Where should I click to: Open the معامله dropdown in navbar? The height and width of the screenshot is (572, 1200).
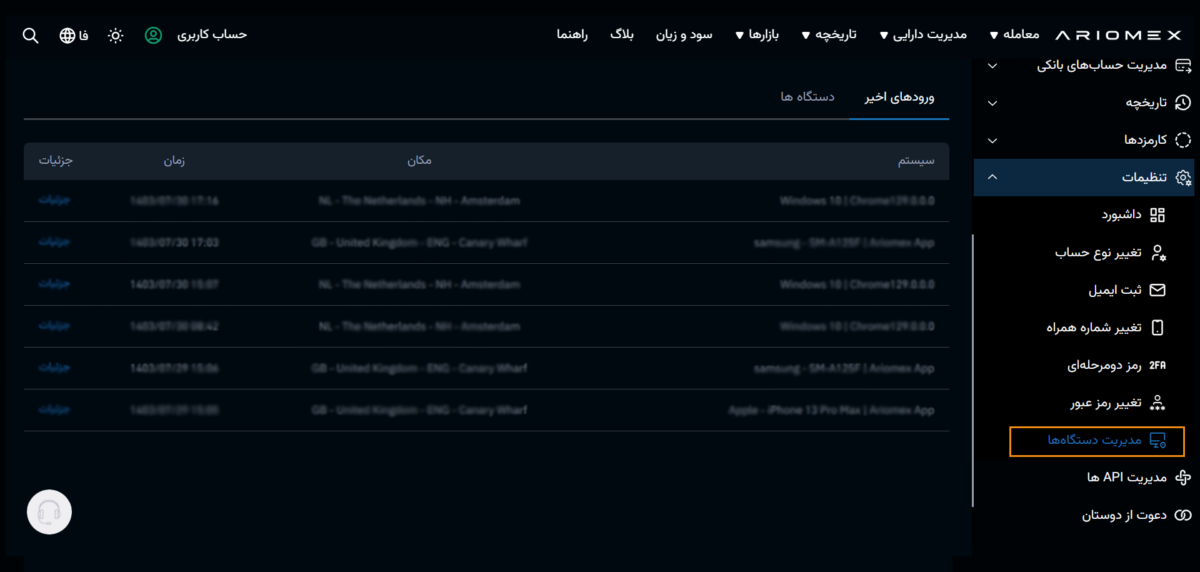click(1014, 35)
